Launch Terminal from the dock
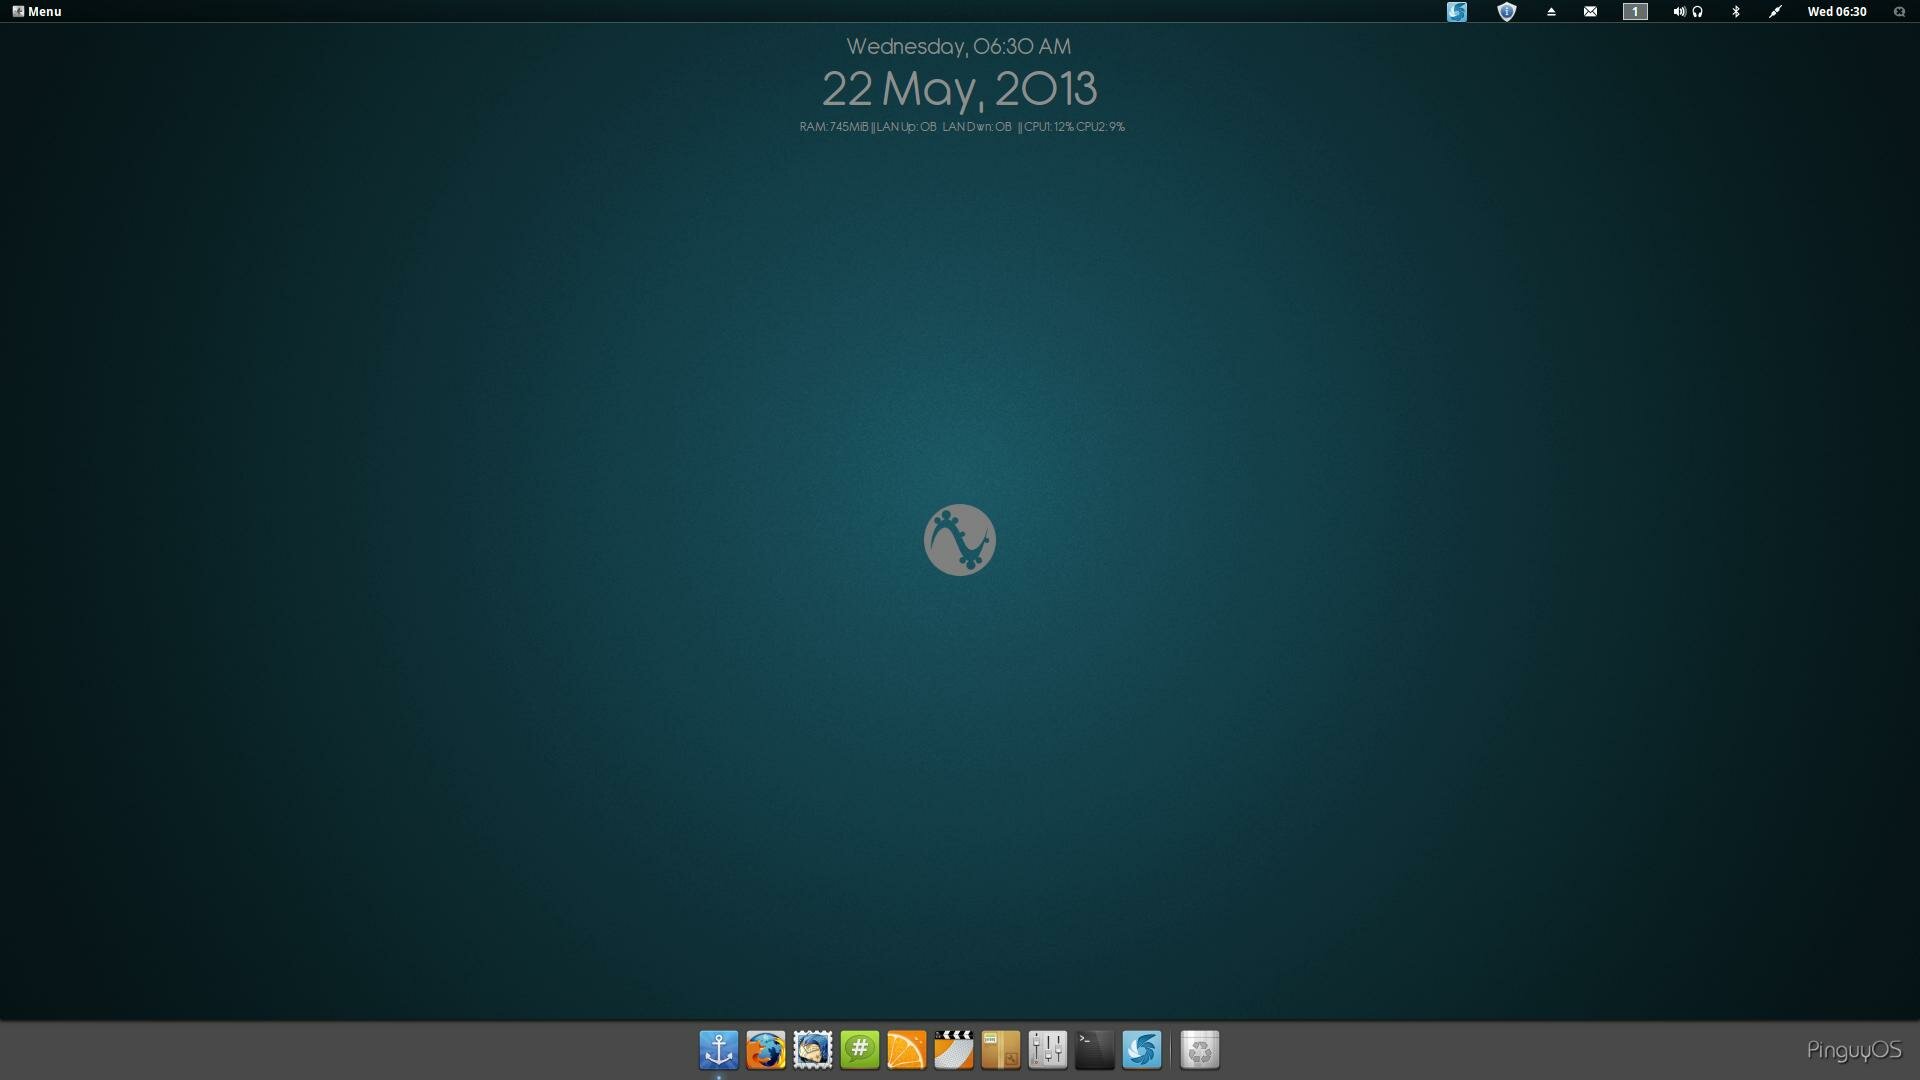This screenshot has width=1920, height=1080. click(1095, 1050)
